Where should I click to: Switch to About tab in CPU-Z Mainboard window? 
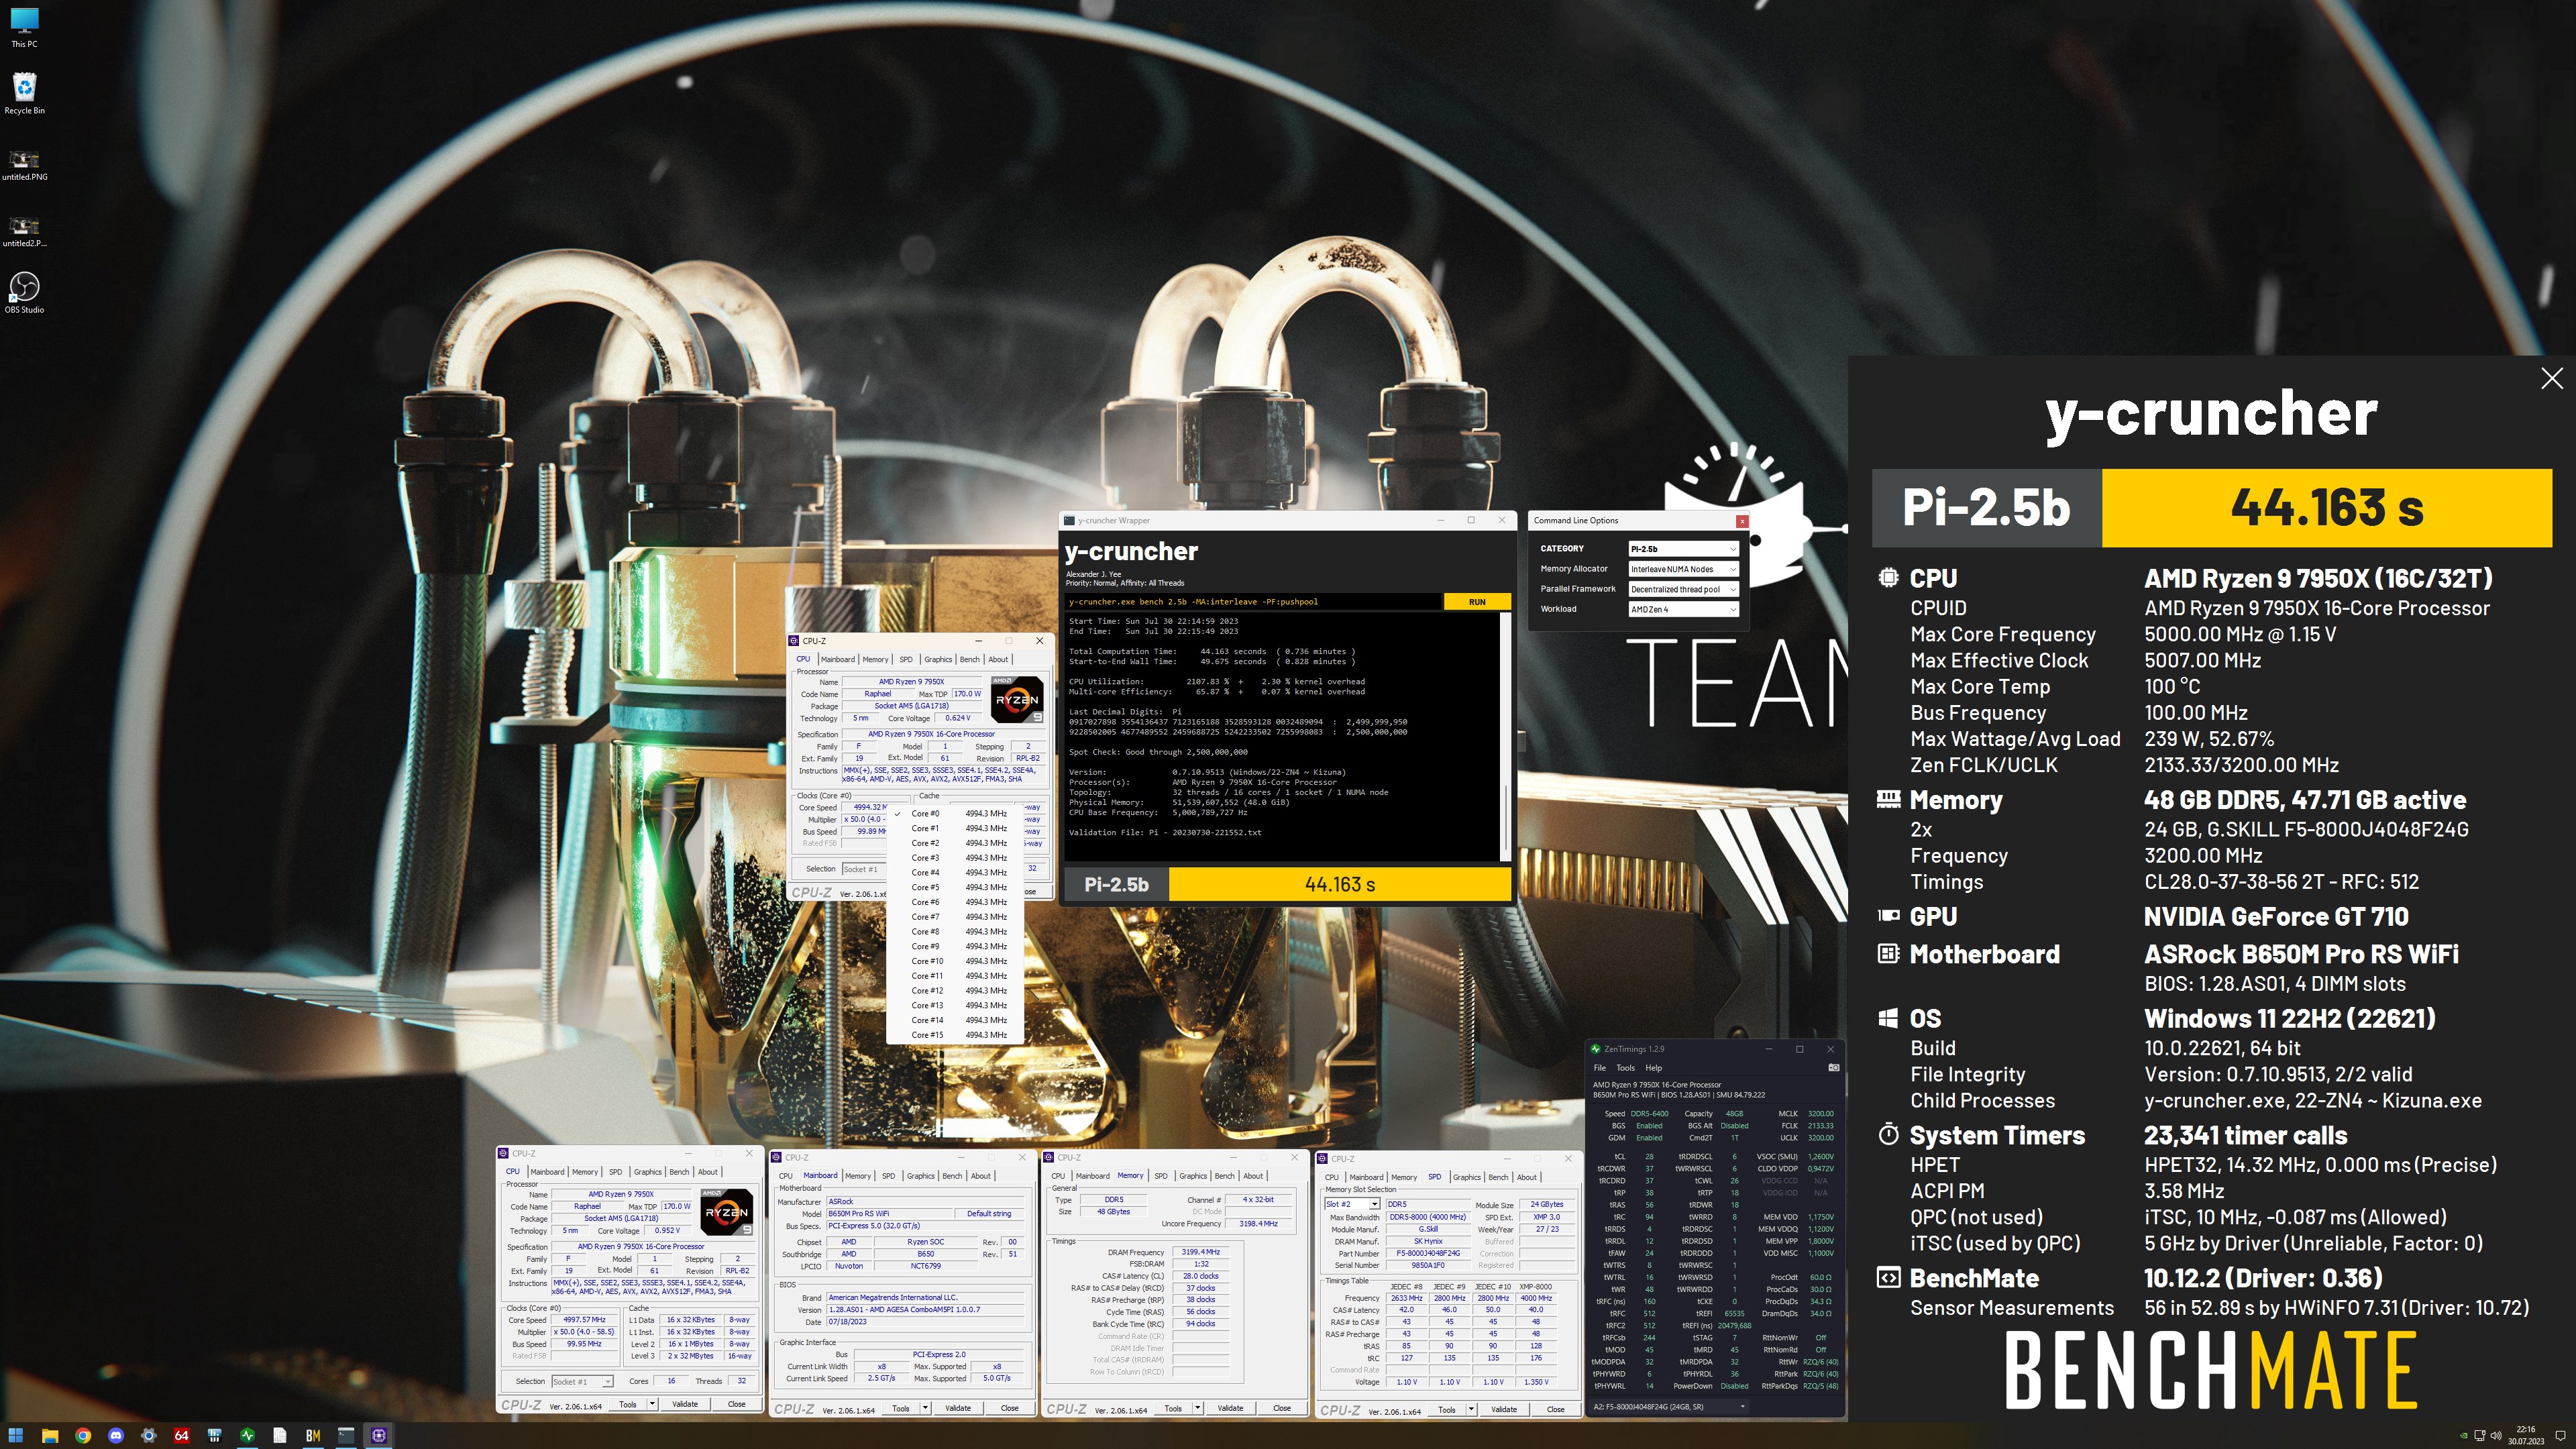coord(981,1176)
